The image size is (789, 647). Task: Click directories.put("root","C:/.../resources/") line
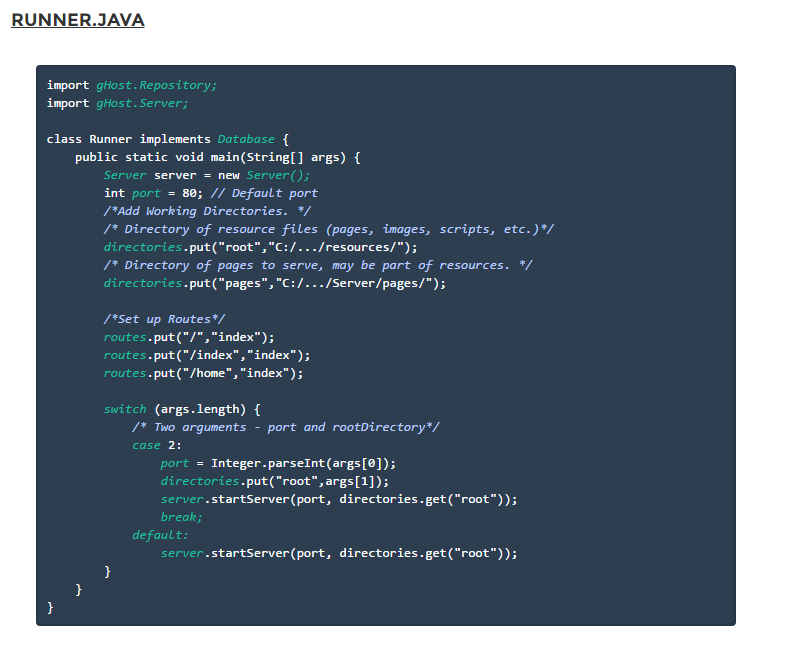pyautogui.click(x=261, y=248)
